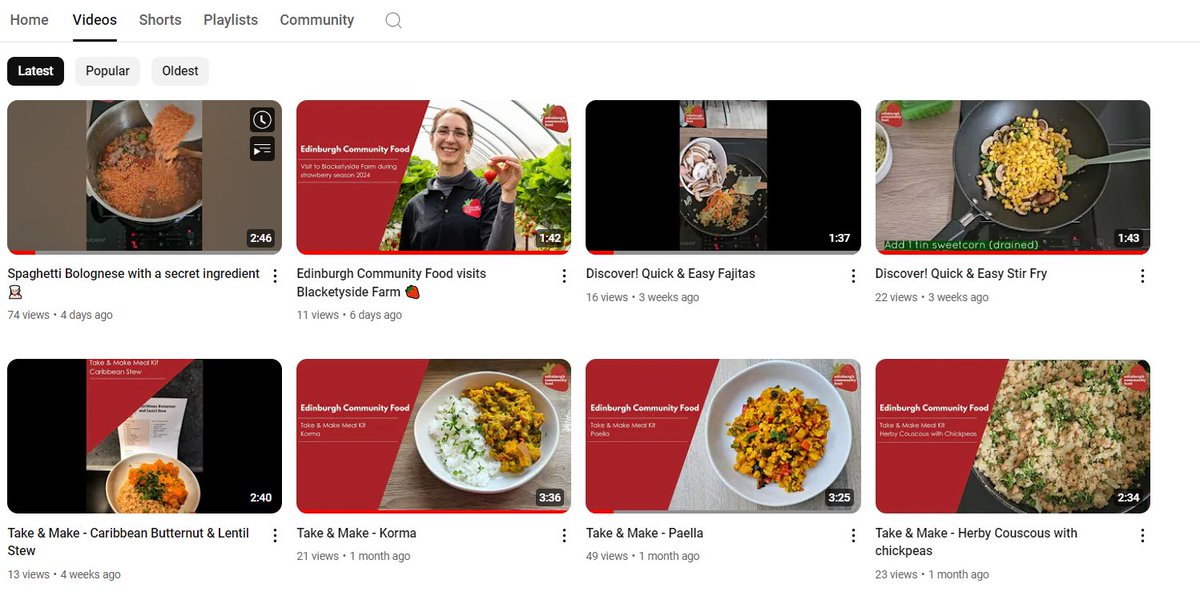Open more options for Quick & Easy Fajitas

click(x=853, y=276)
